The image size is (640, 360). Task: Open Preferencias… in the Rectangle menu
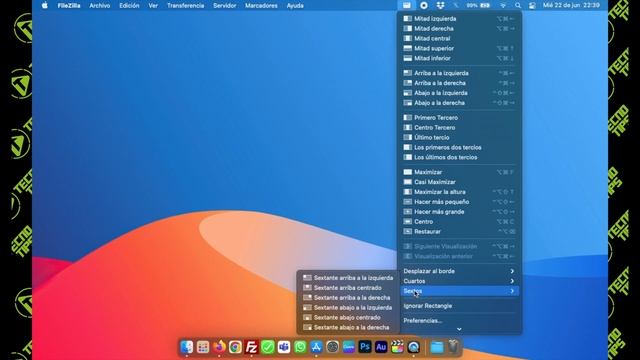pos(459,321)
